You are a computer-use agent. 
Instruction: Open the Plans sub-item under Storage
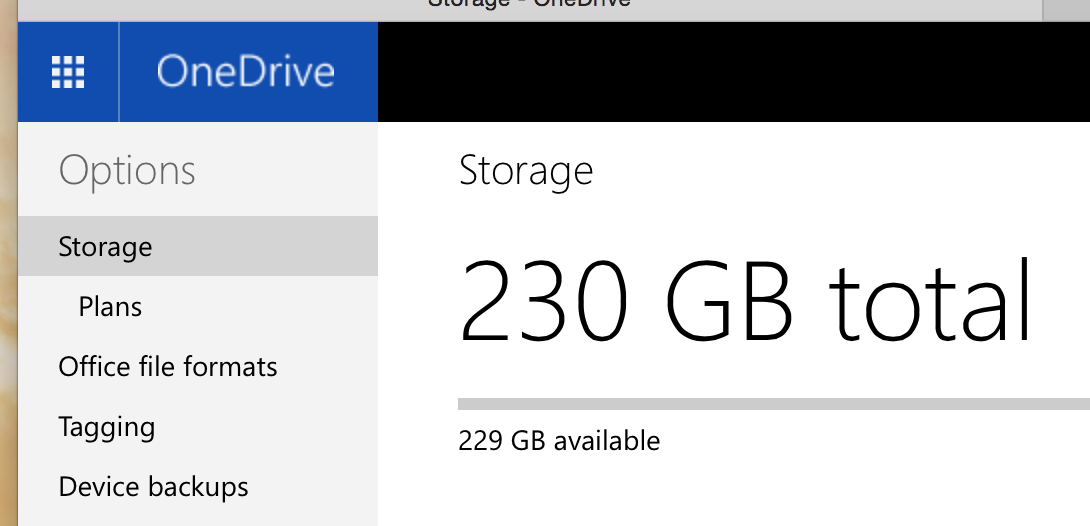(x=110, y=306)
